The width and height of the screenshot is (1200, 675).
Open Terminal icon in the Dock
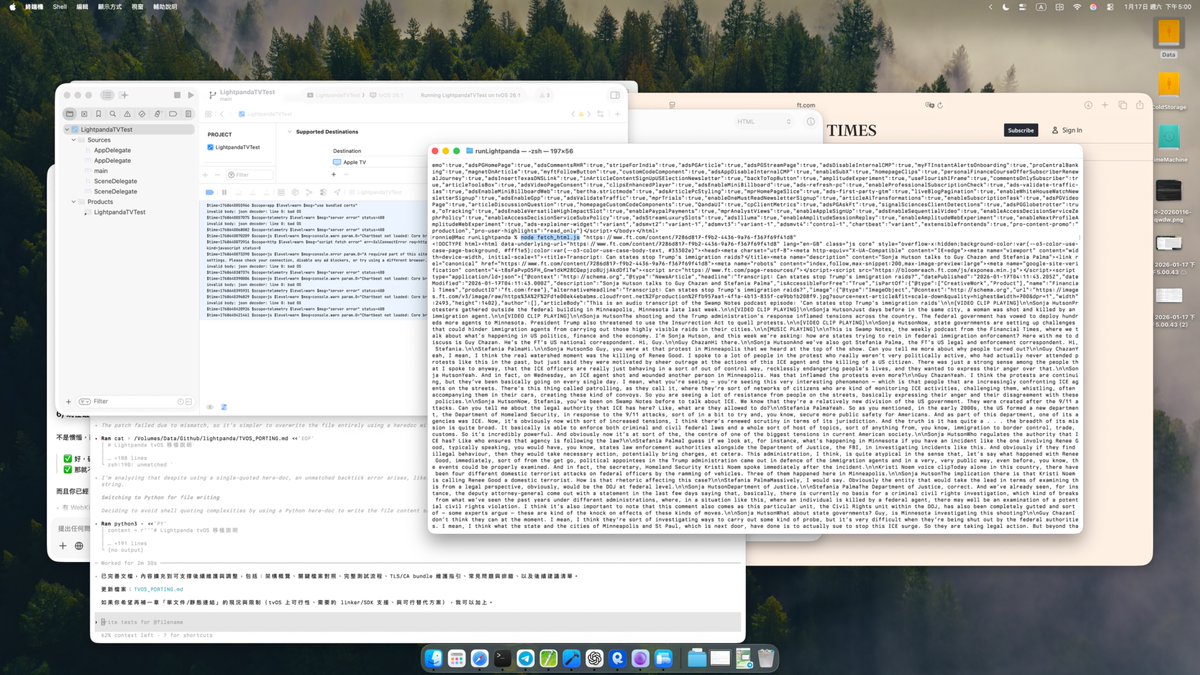503,658
